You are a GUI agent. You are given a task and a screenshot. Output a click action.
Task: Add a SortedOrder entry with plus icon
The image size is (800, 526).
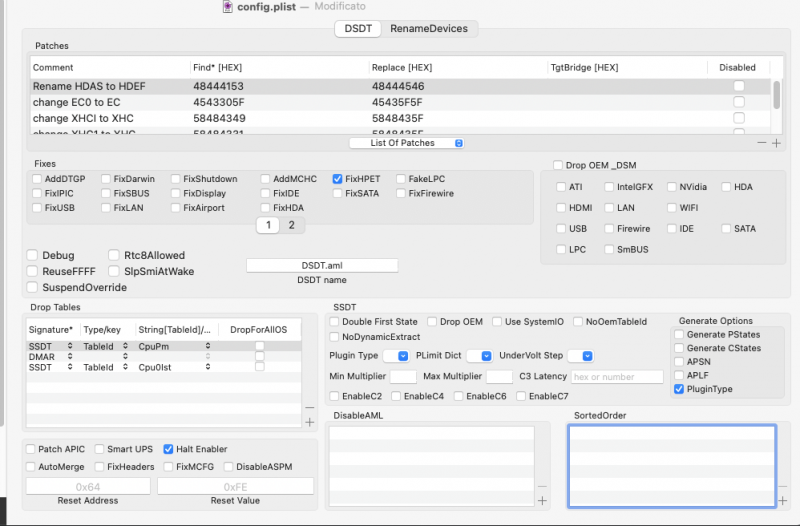[x=784, y=500]
